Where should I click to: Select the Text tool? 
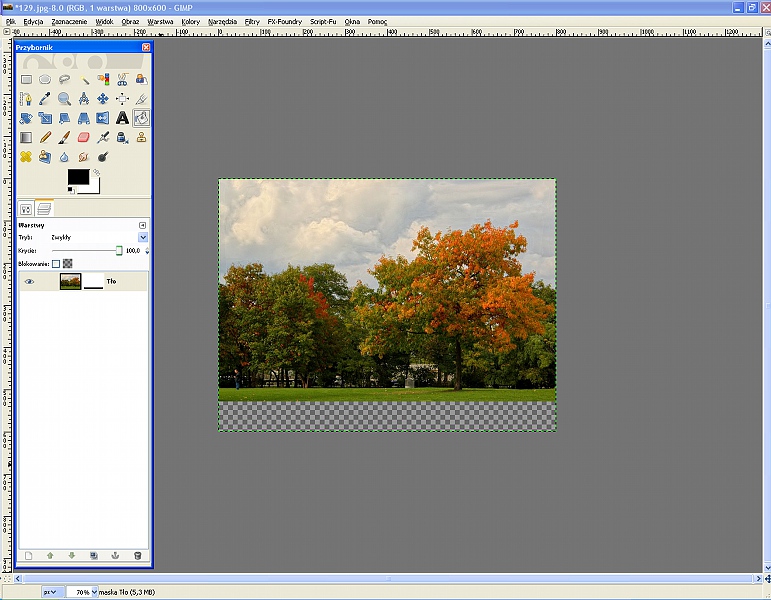(x=122, y=118)
